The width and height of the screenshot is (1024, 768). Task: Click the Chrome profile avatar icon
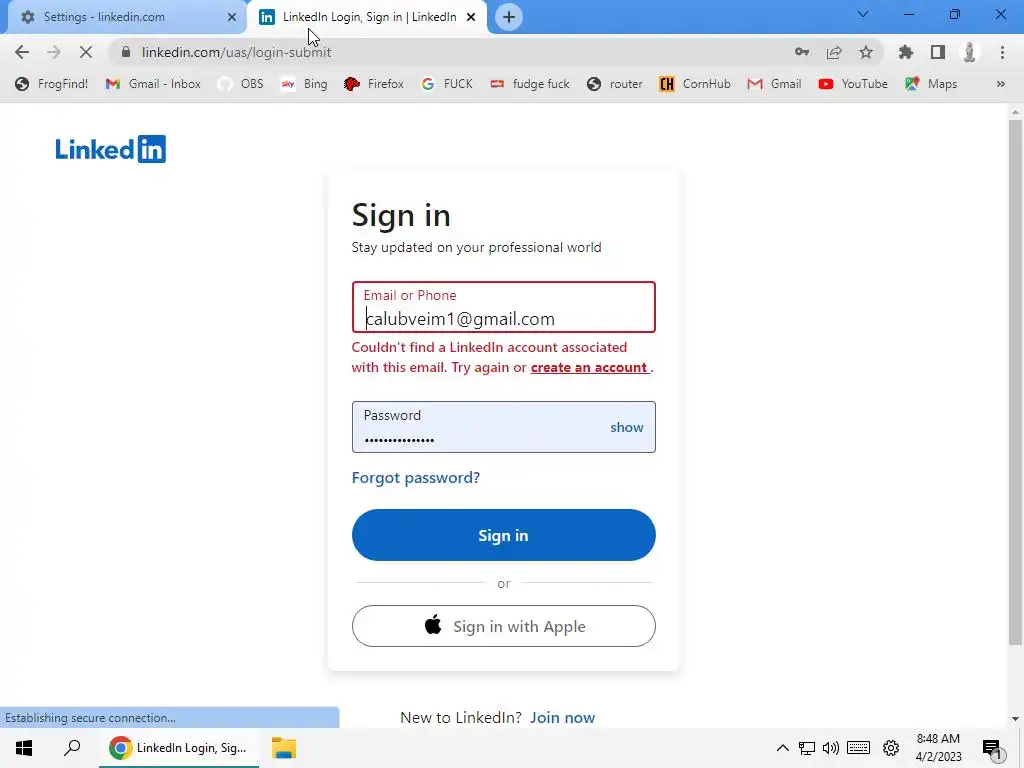tap(969, 52)
